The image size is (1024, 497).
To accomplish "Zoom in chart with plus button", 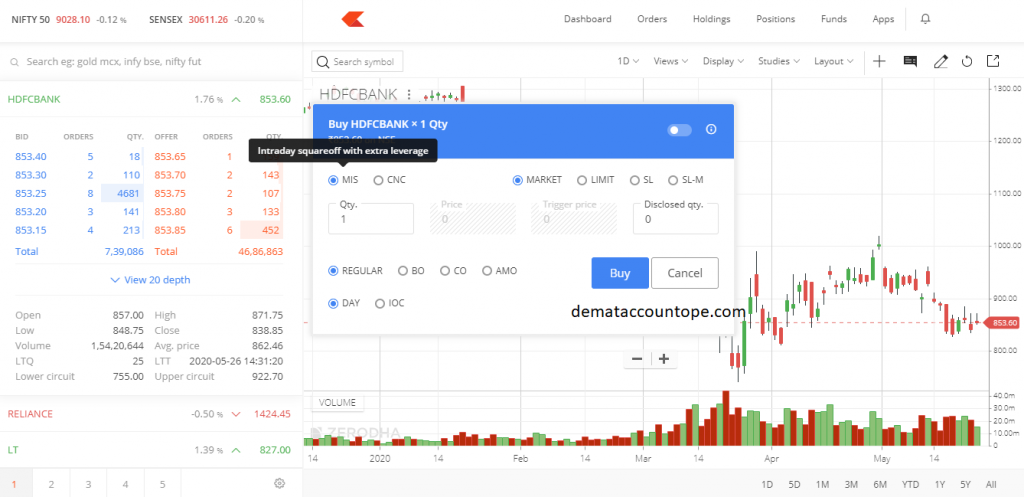I will tap(664, 359).
